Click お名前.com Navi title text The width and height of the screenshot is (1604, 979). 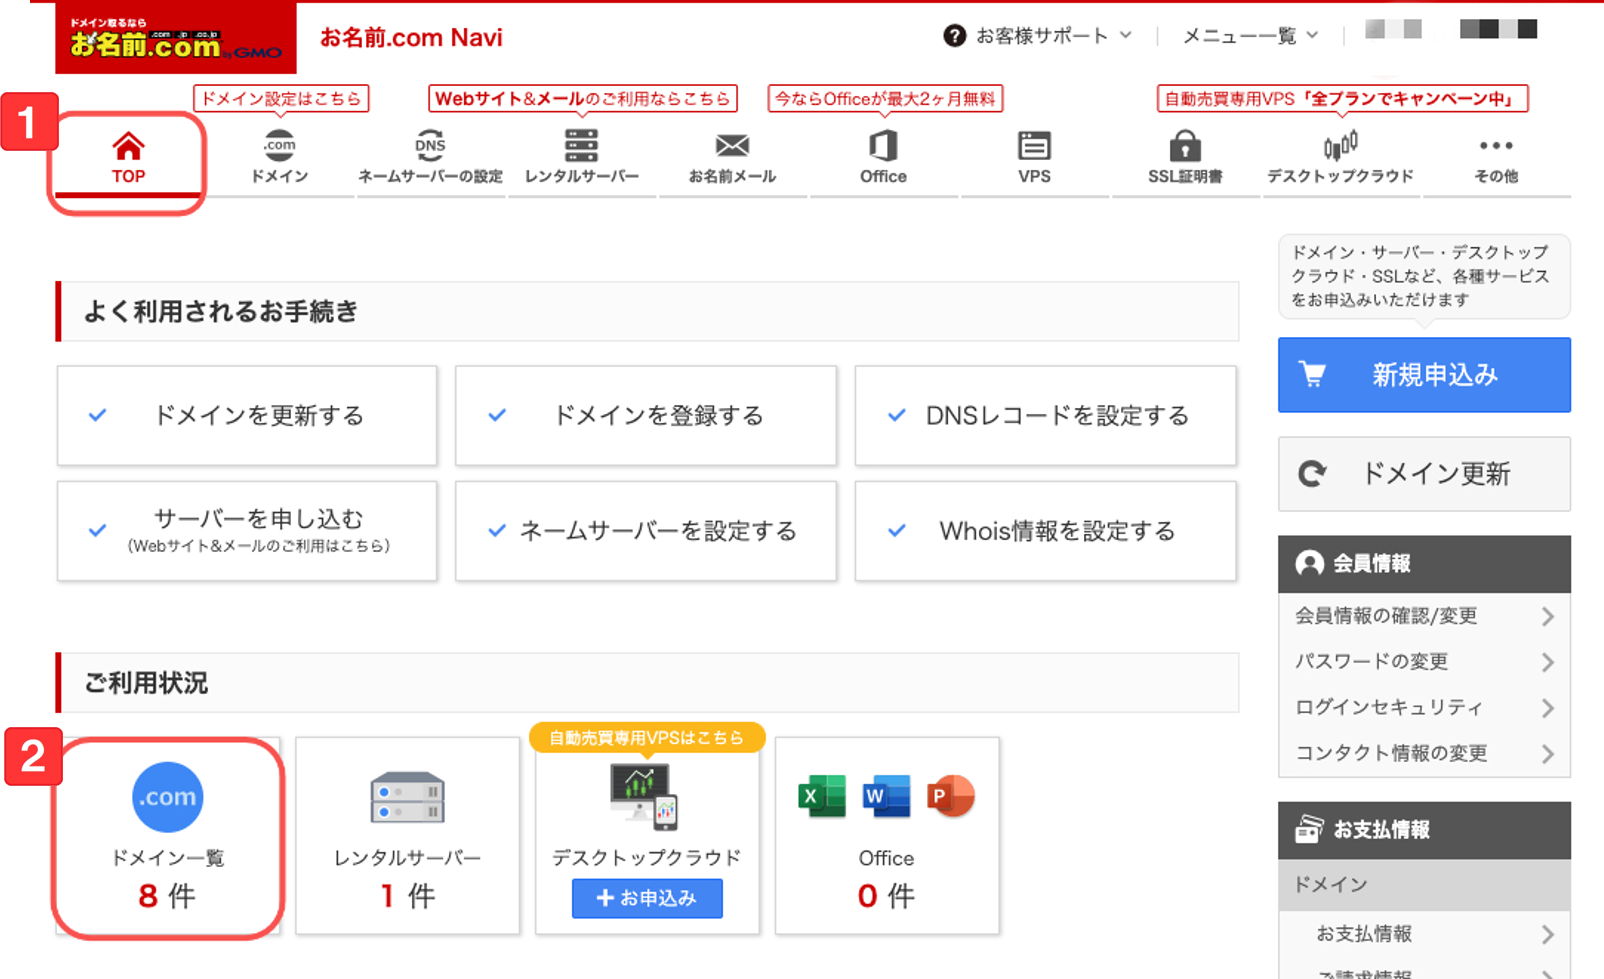(x=411, y=38)
